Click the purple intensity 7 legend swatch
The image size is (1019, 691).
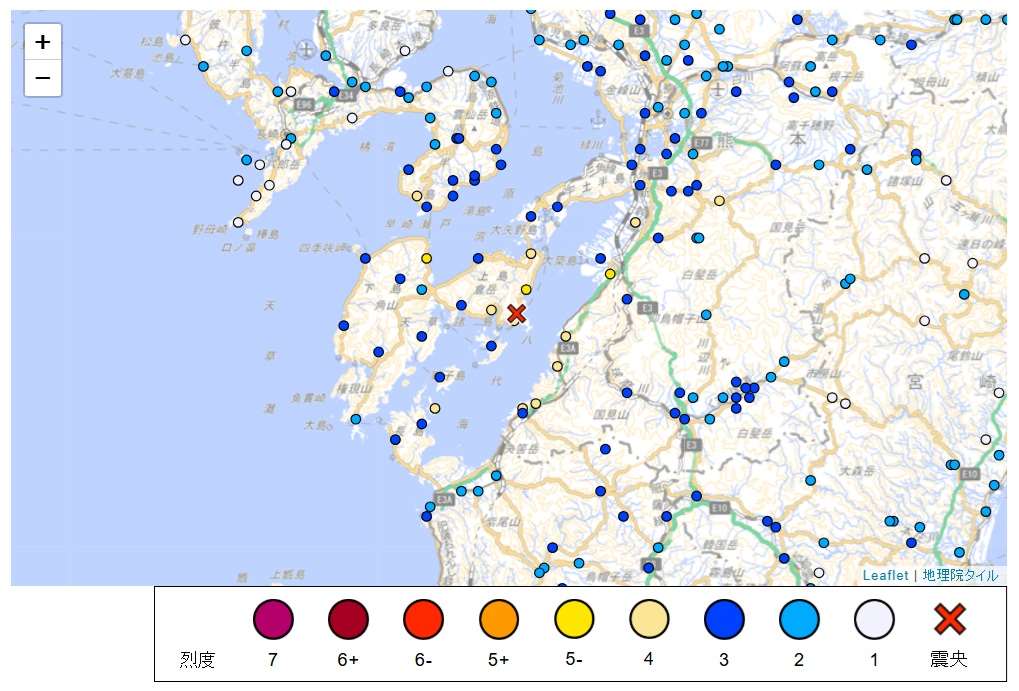[273, 619]
